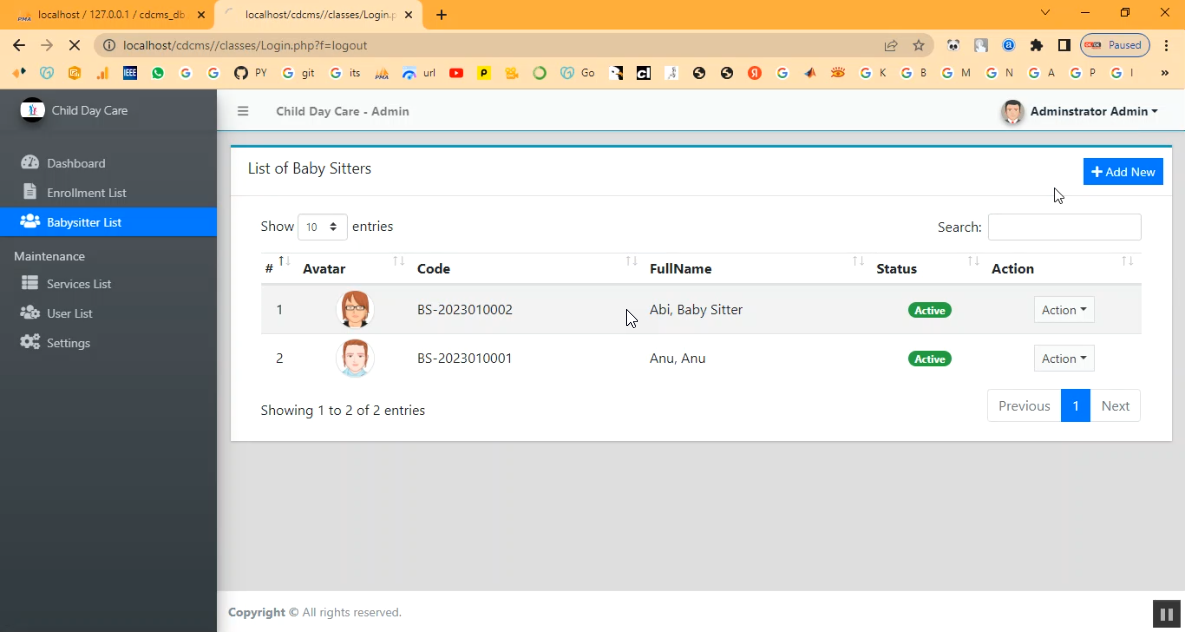Click the Child Day Care logo

coord(33,110)
